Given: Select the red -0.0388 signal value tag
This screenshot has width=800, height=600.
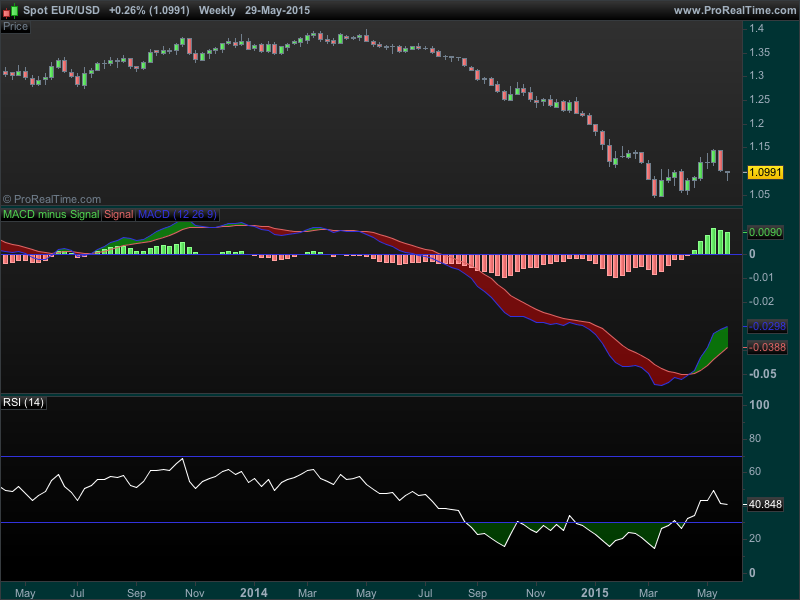Looking at the screenshot, I should [x=767, y=347].
